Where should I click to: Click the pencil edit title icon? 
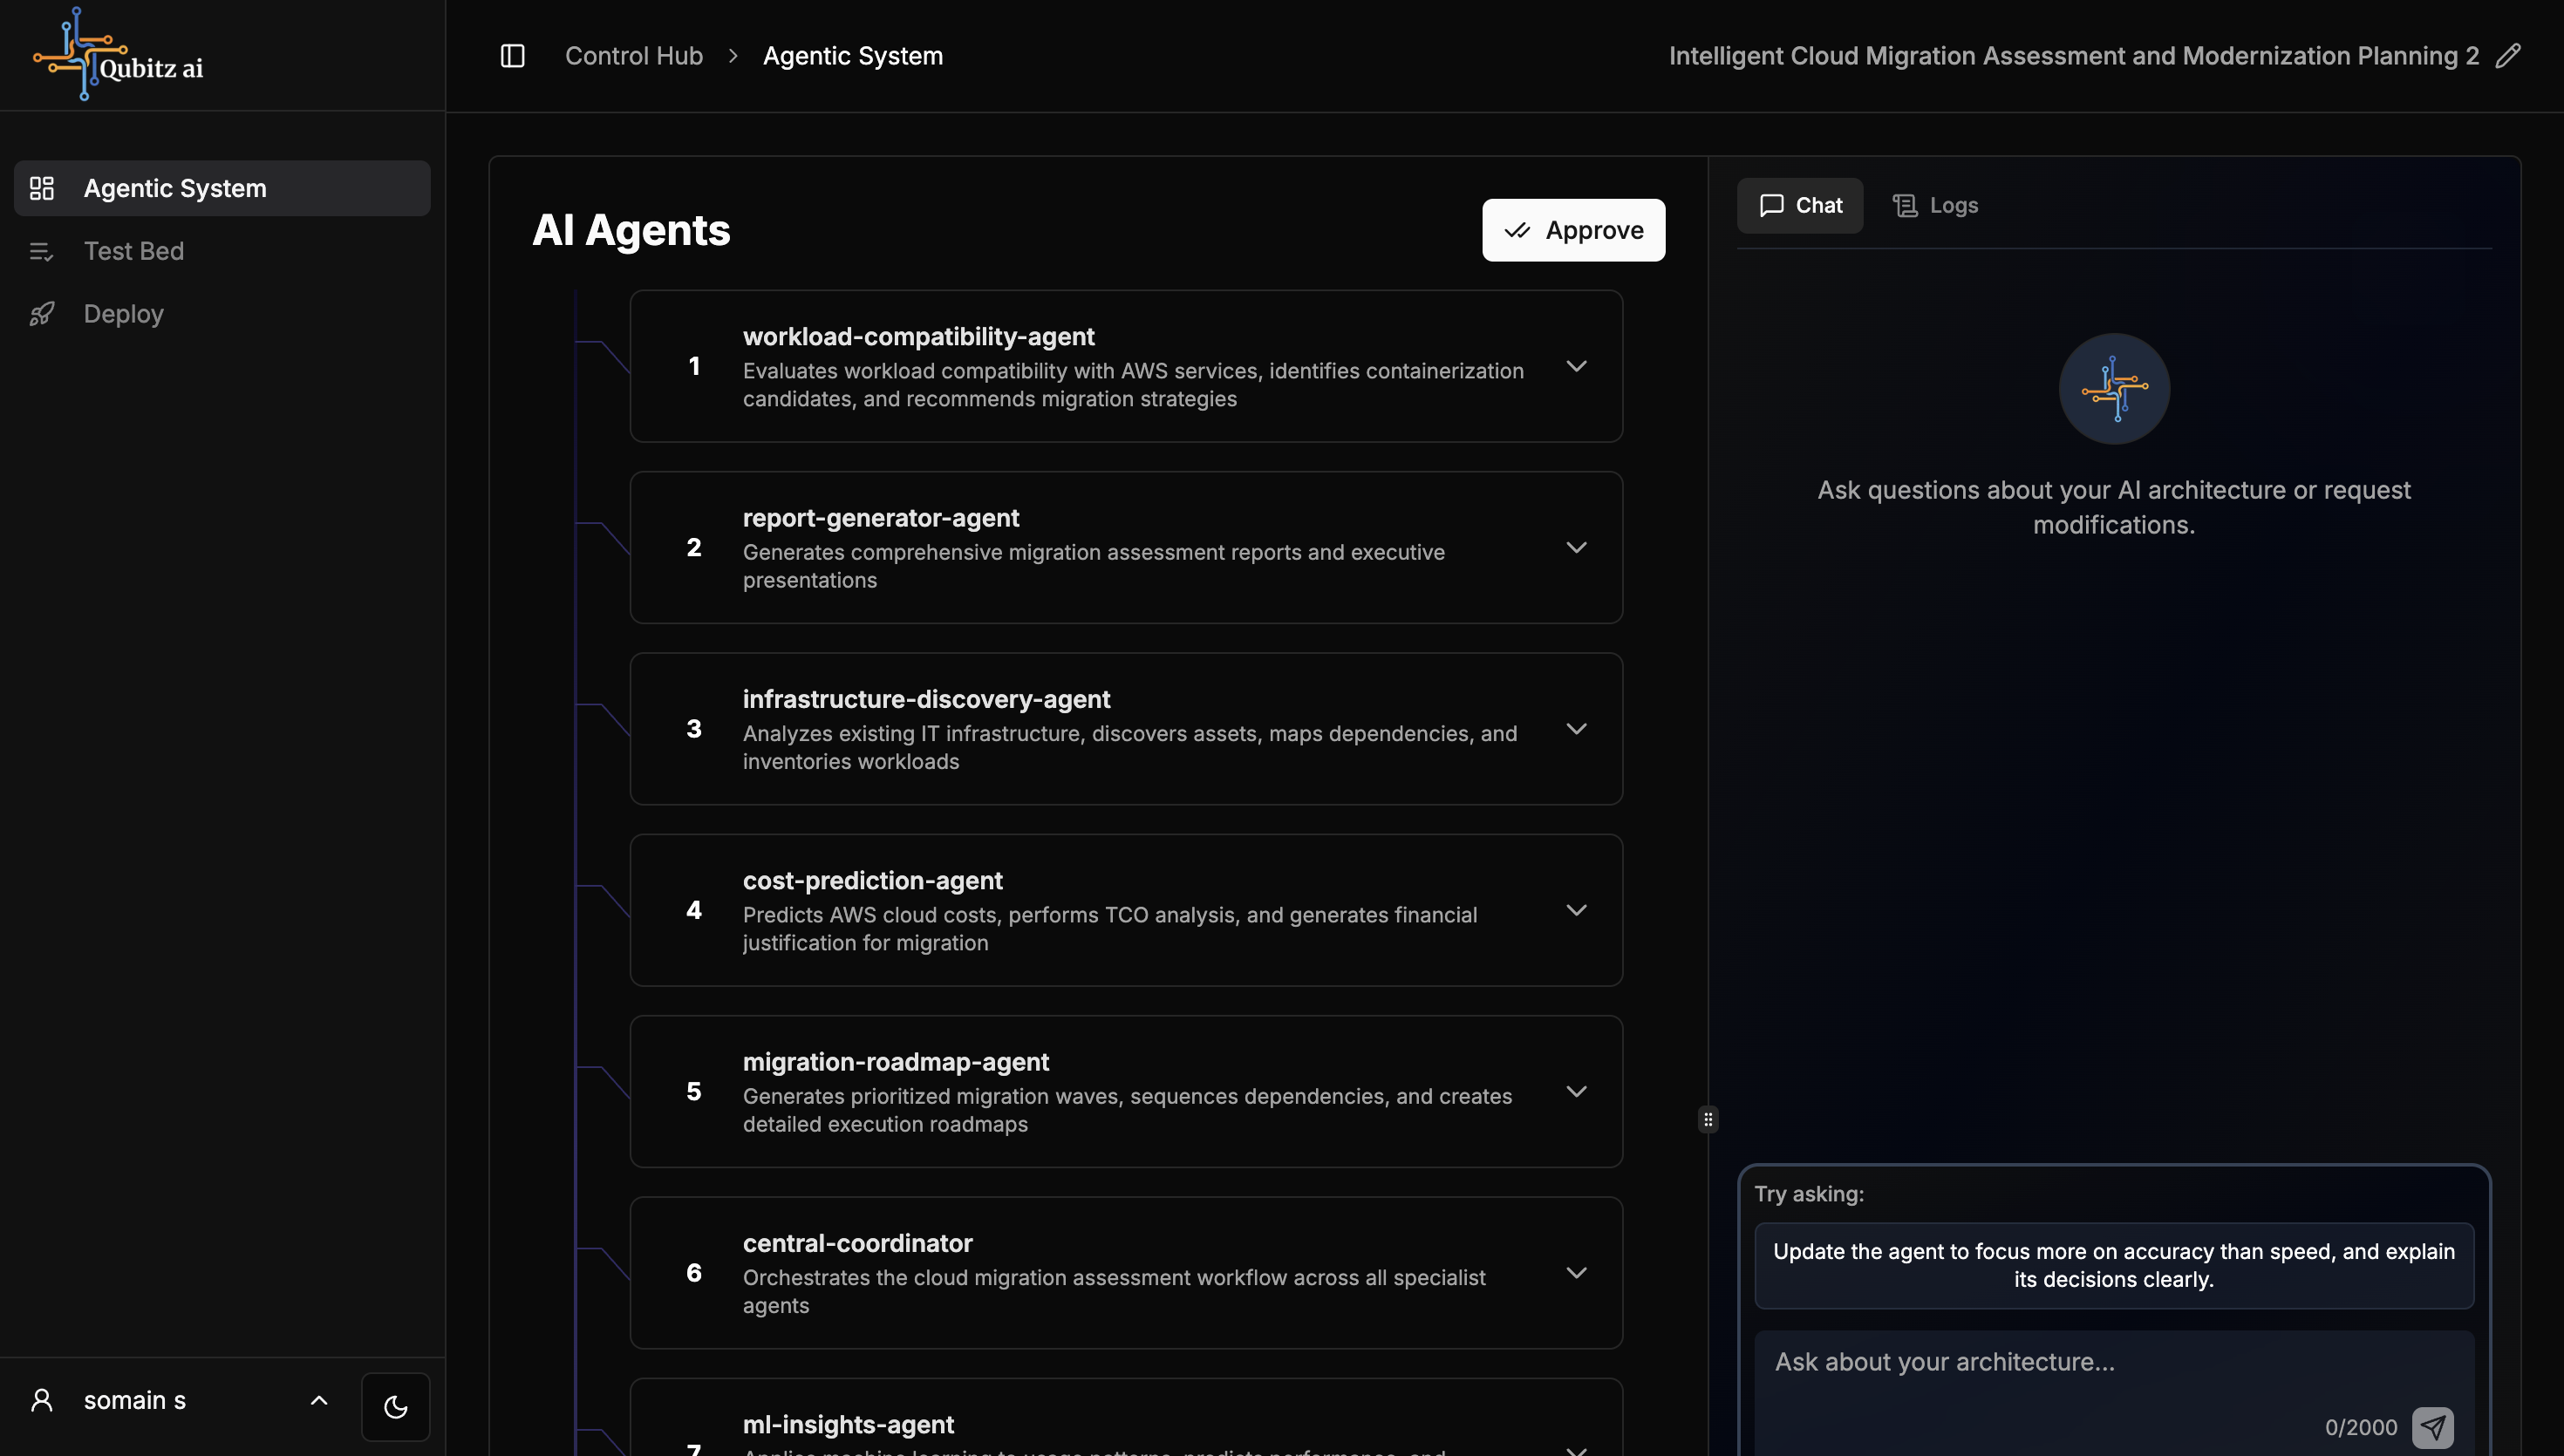pyautogui.click(x=2507, y=56)
